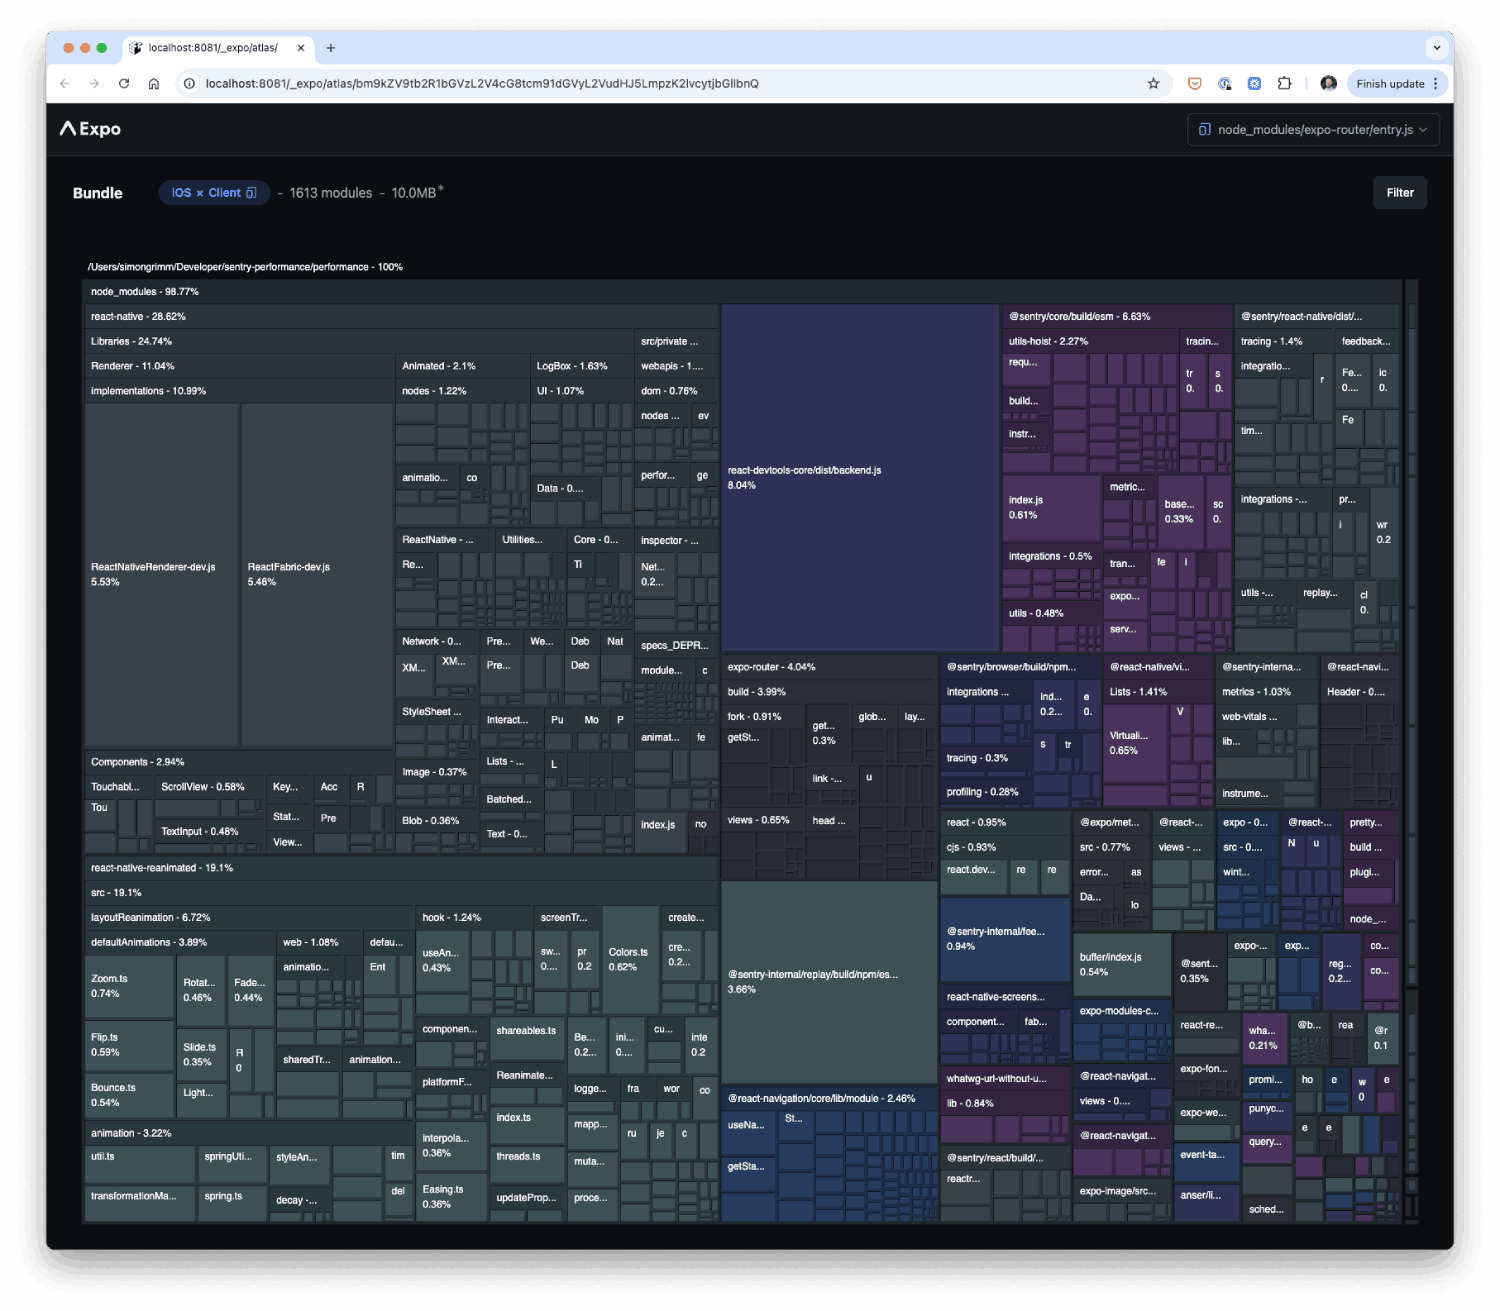Select the Colors.ts 0.62% block
Screen dimensions: 1500x1311
click(x=630, y=960)
